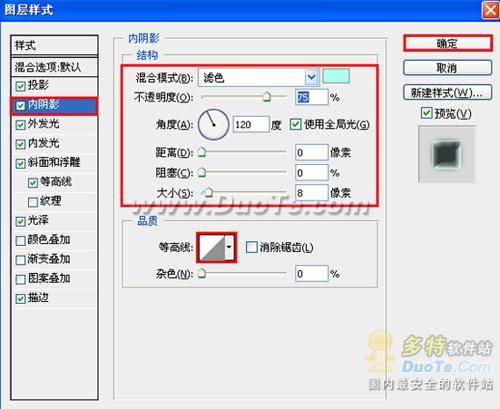This screenshot has height=409, width=500.
Task: Toggle the 投影 drop shadow checkbox
Action: click(x=20, y=86)
